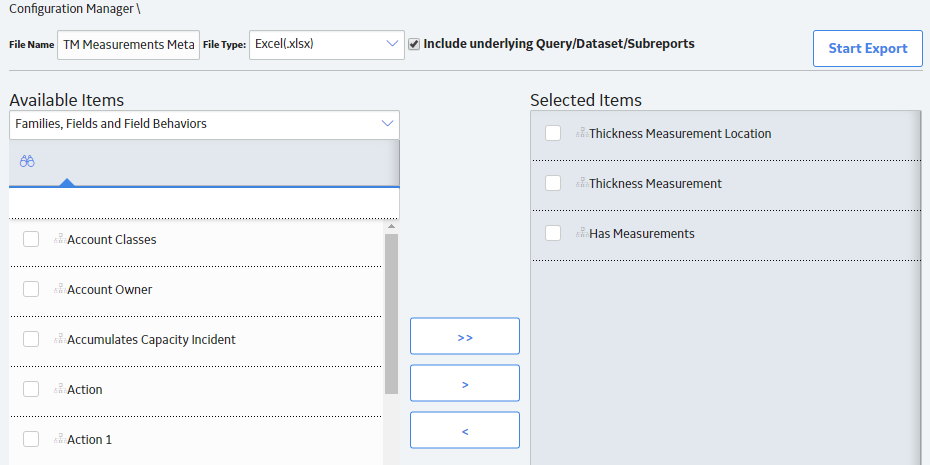Click the move all (>>) button
This screenshot has width=930, height=465.
click(x=465, y=336)
